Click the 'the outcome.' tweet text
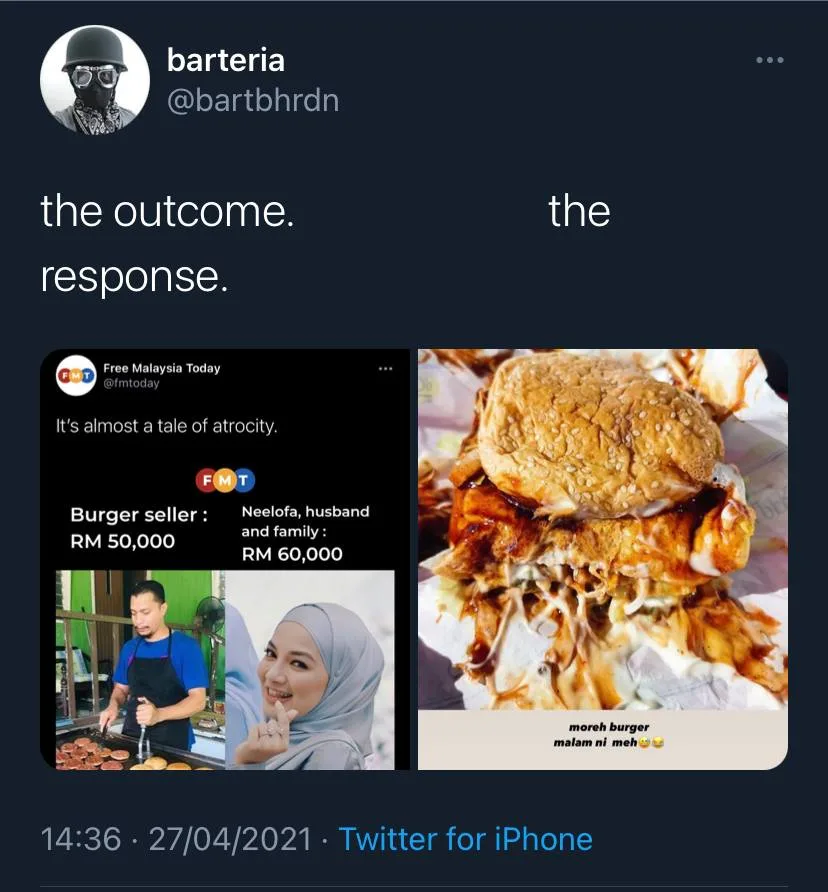 tap(167, 211)
